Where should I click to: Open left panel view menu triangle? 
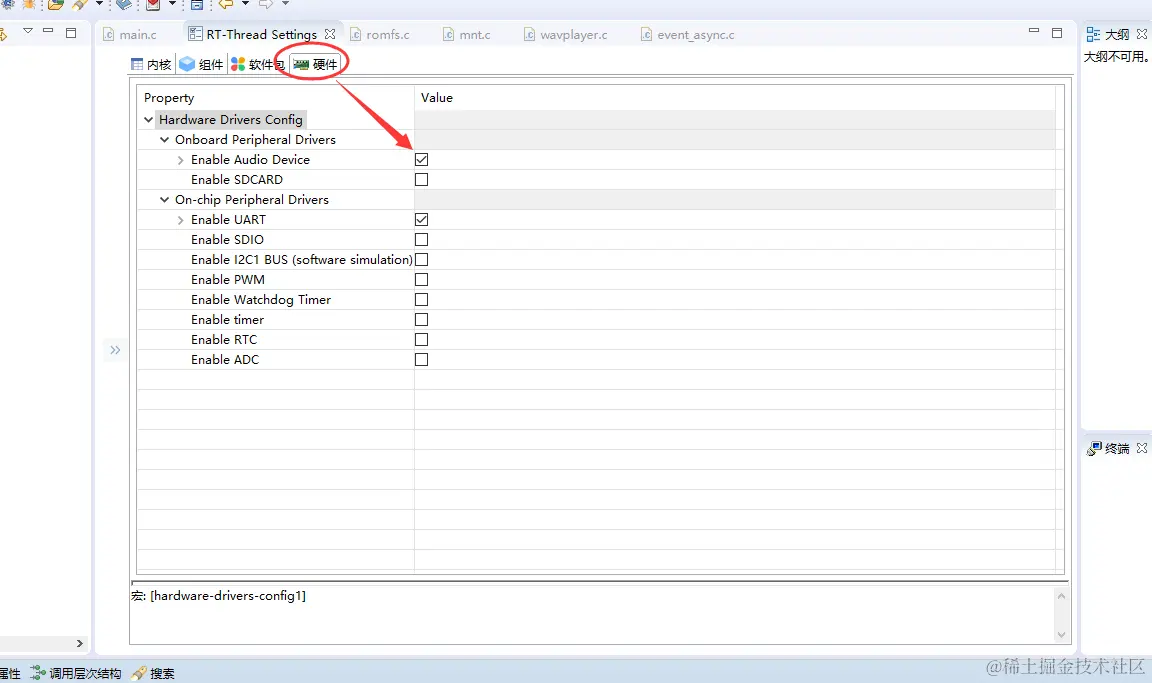coord(28,31)
